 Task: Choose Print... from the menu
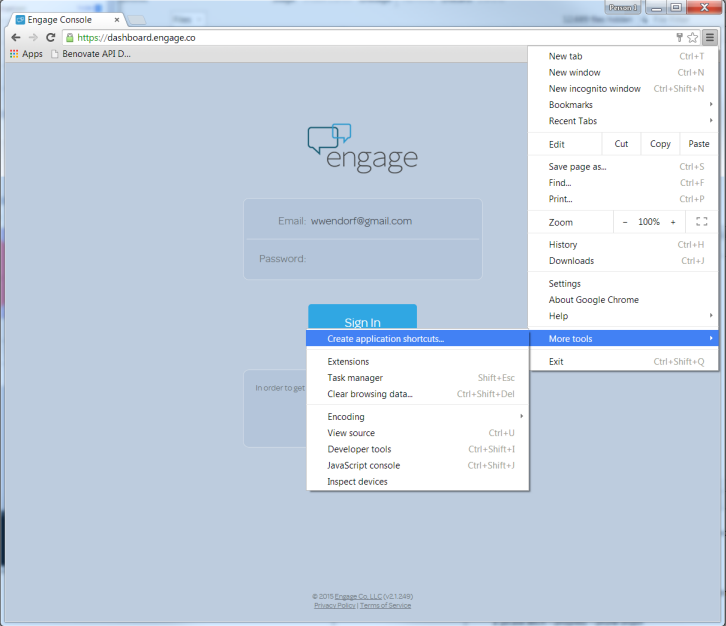coord(623,199)
